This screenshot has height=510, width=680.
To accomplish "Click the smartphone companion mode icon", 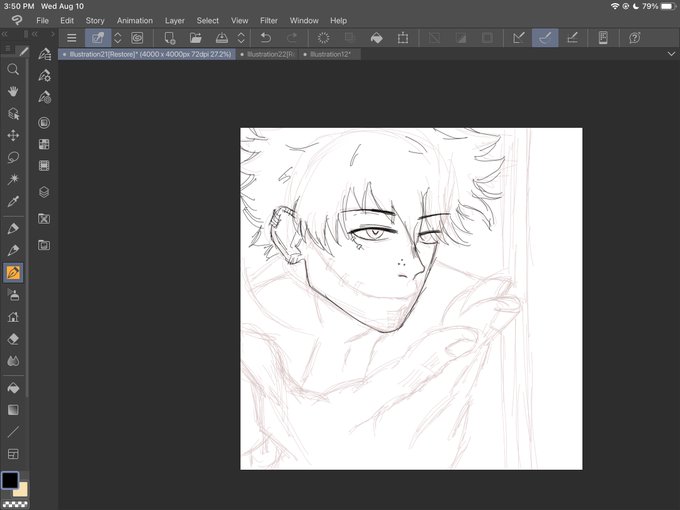I will pyautogui.click(x=603, y=38).
